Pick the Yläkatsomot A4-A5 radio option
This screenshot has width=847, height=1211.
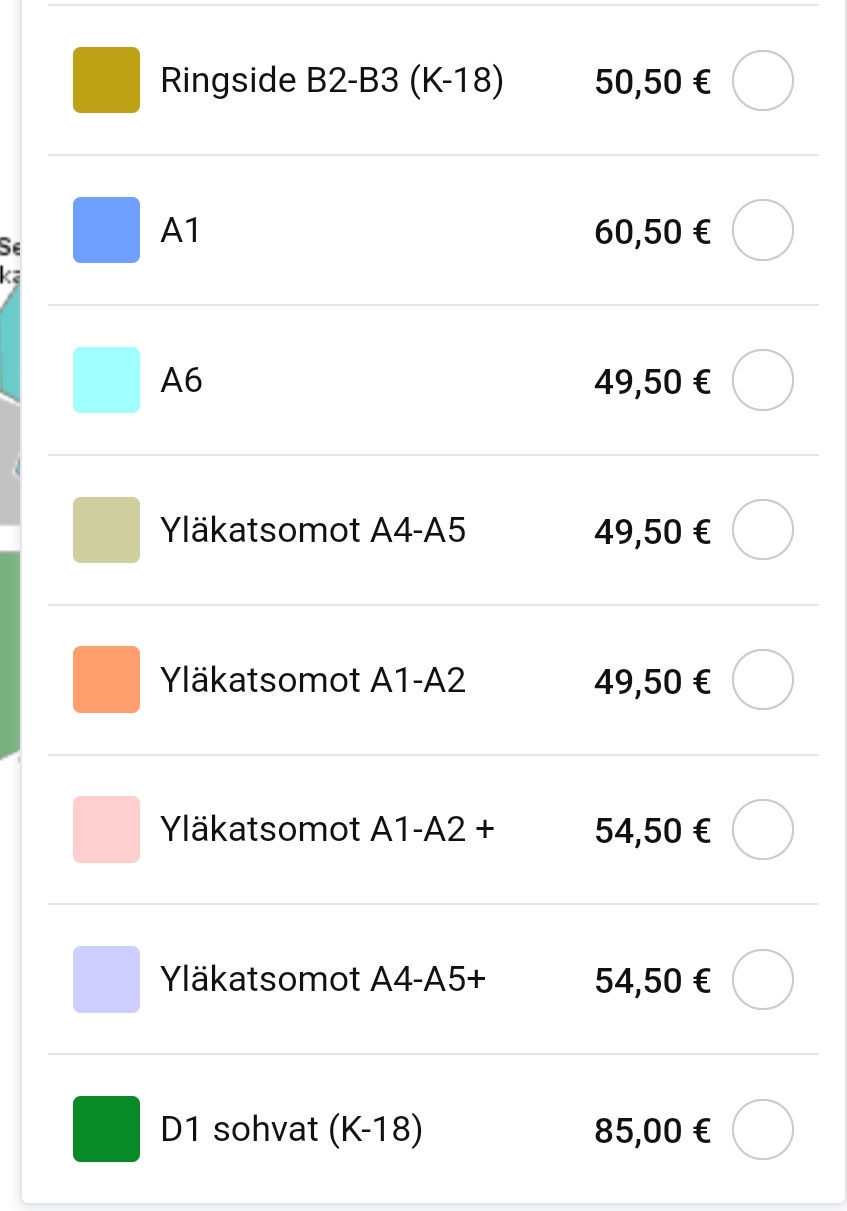(x=763, y=531)
